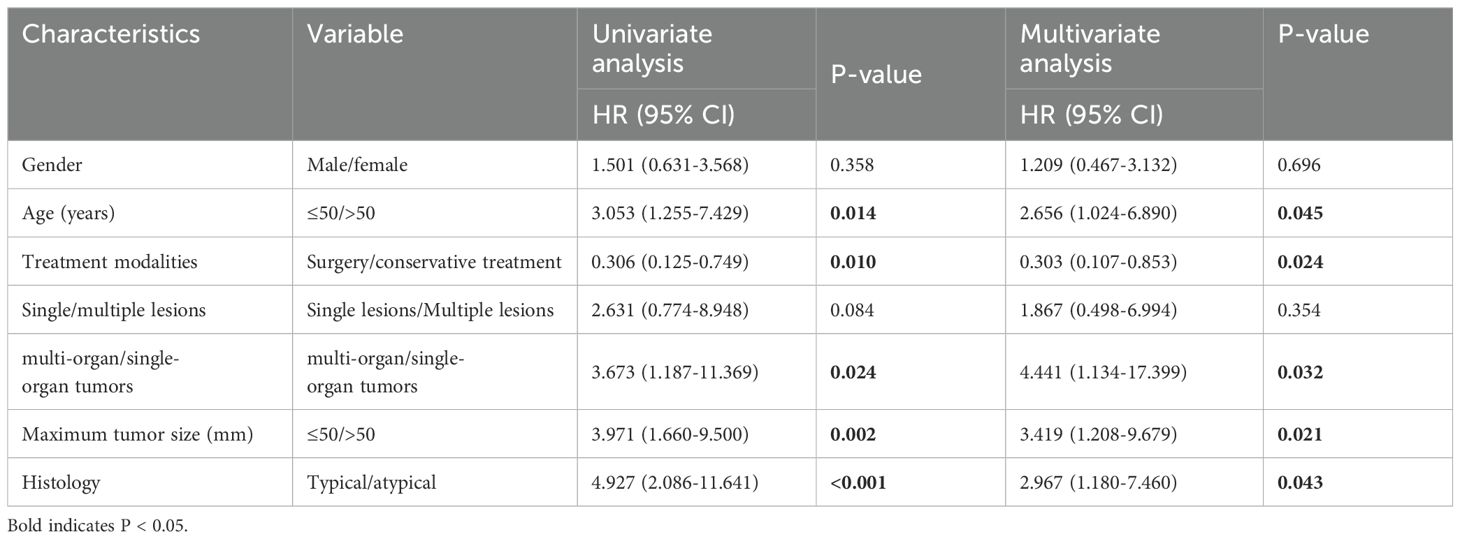Click the Variable column header
The image size is (1460, 539).
click(356, 34)
